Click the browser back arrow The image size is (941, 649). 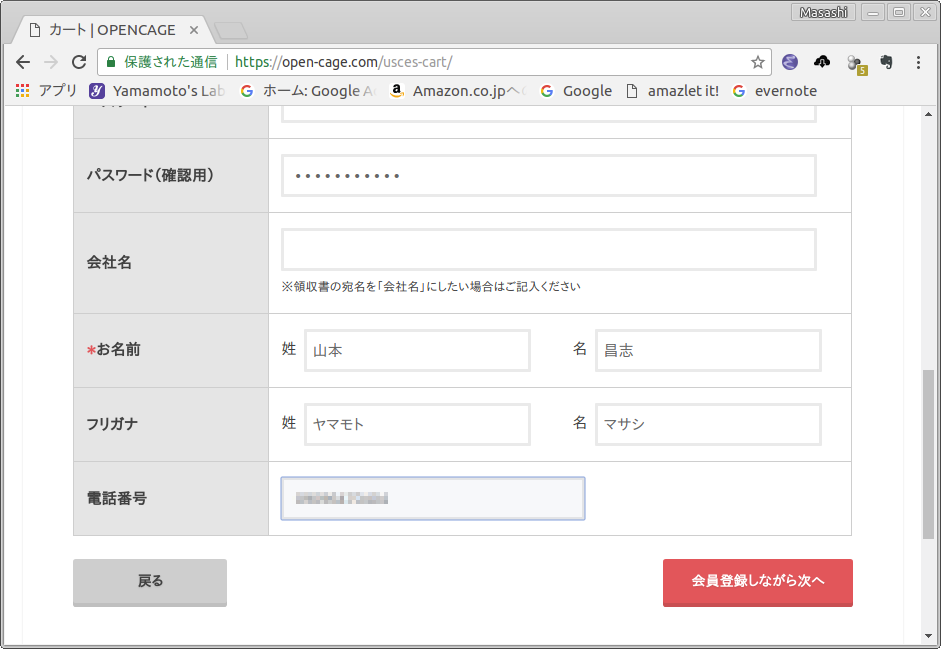coord(23,62)
